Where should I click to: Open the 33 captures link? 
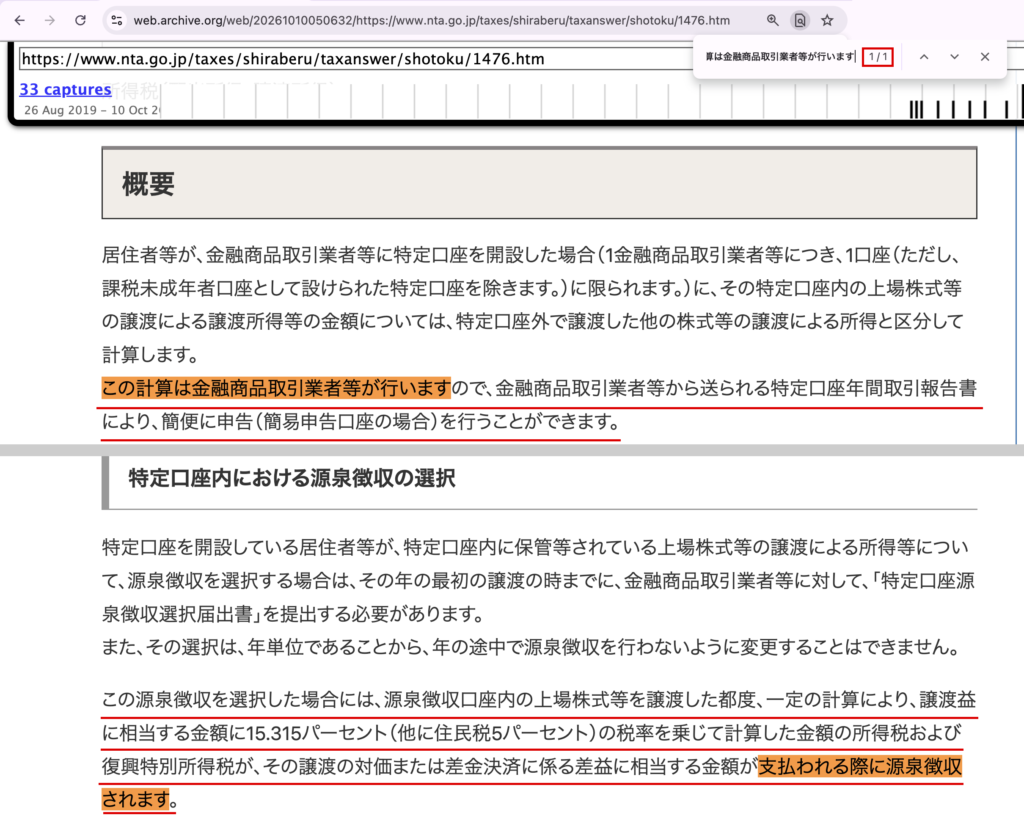(x=65, y=89)
